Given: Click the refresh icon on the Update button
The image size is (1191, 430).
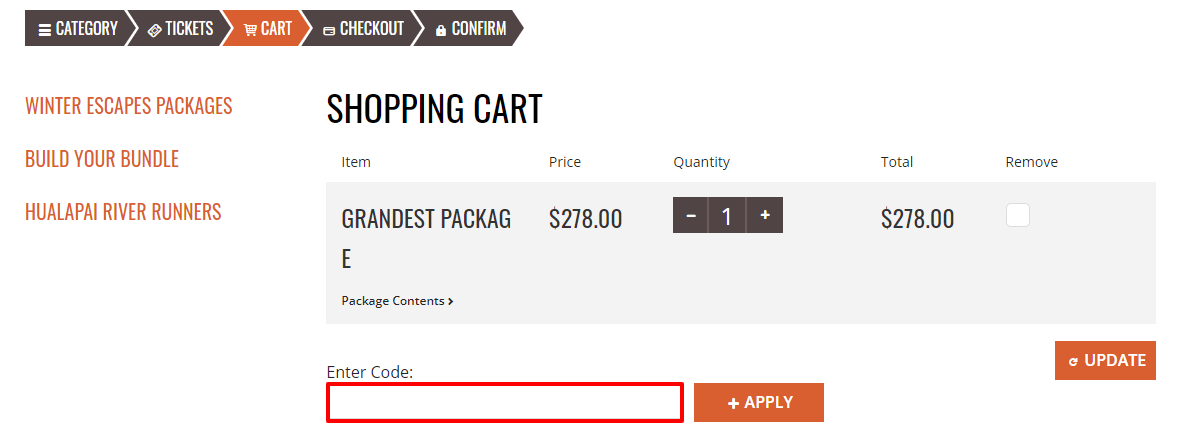Looking at the screenshot, I should click(1073, 362).
